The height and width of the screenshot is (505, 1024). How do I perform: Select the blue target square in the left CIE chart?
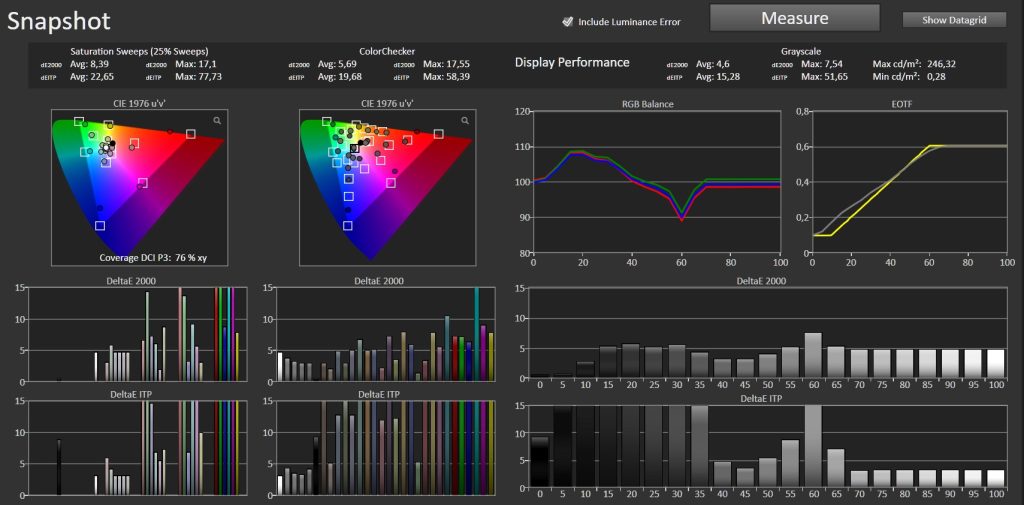100,226
